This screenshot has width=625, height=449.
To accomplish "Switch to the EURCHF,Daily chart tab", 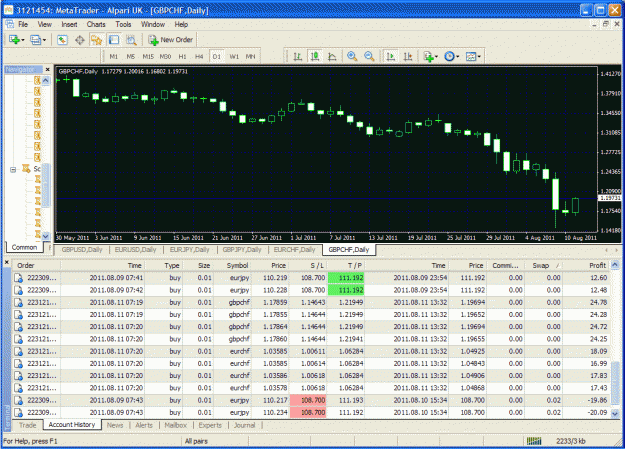I will point(294,250).
